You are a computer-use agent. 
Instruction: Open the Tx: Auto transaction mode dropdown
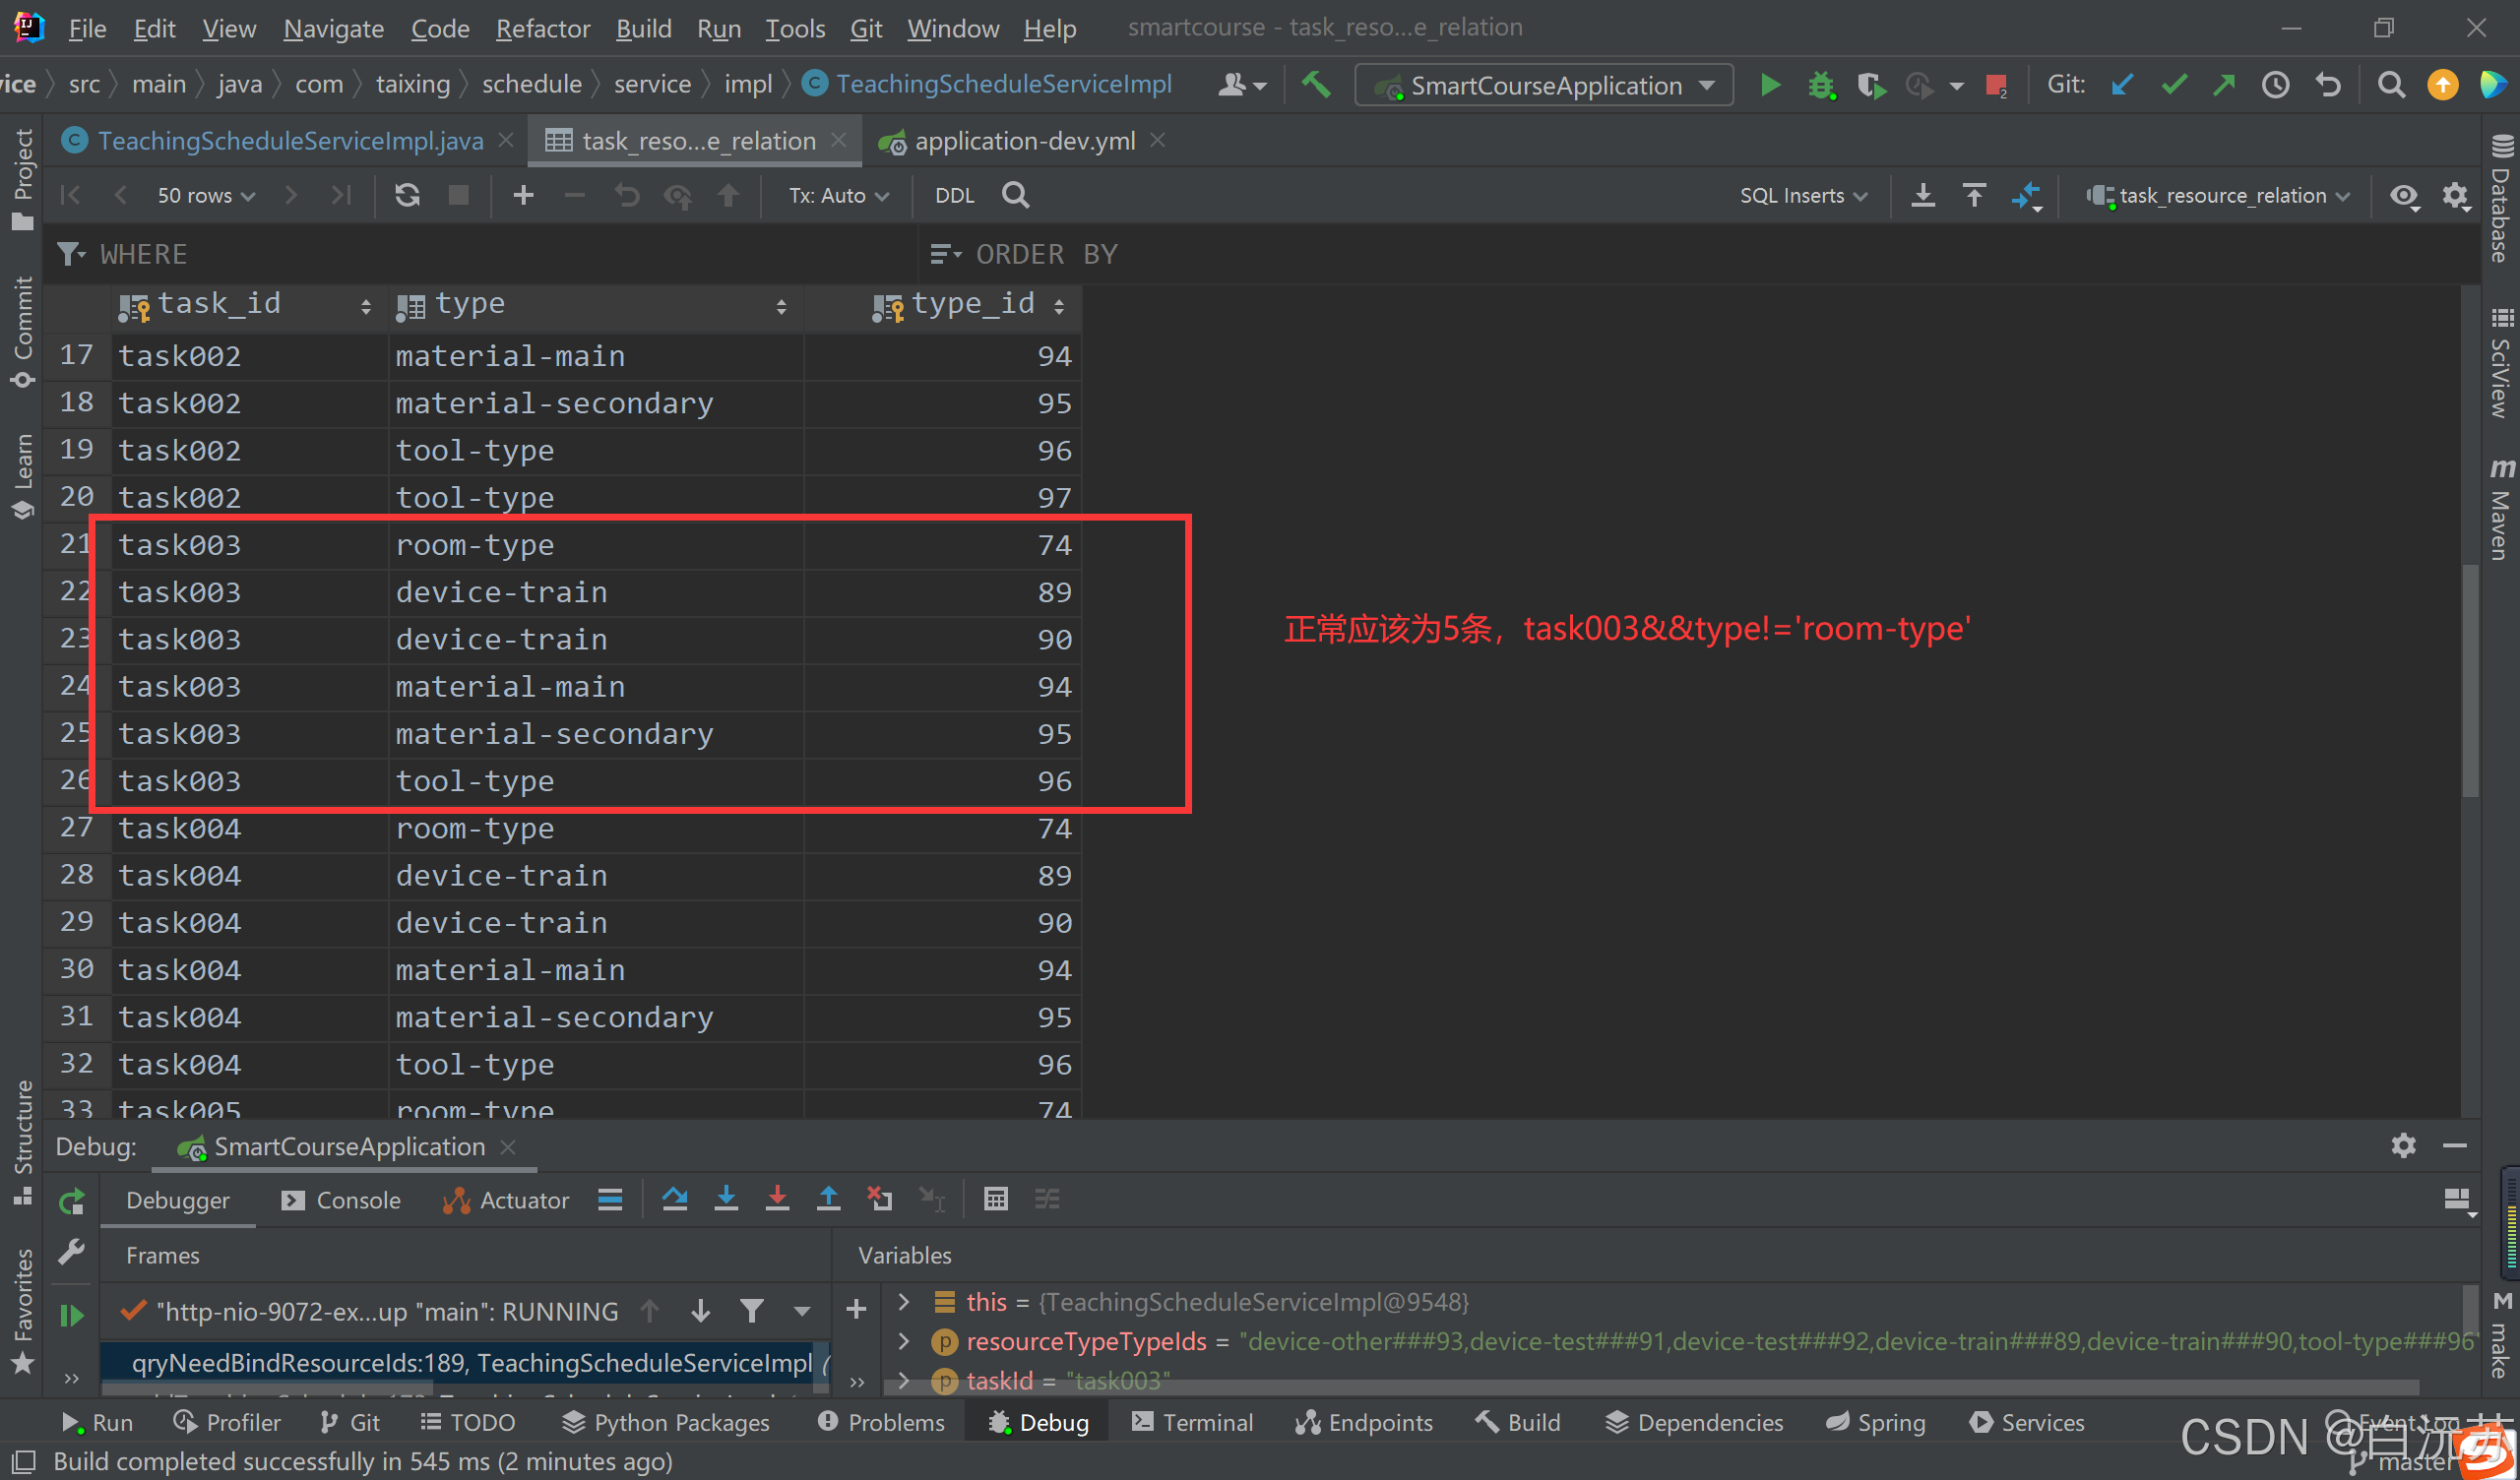[838, 196]
